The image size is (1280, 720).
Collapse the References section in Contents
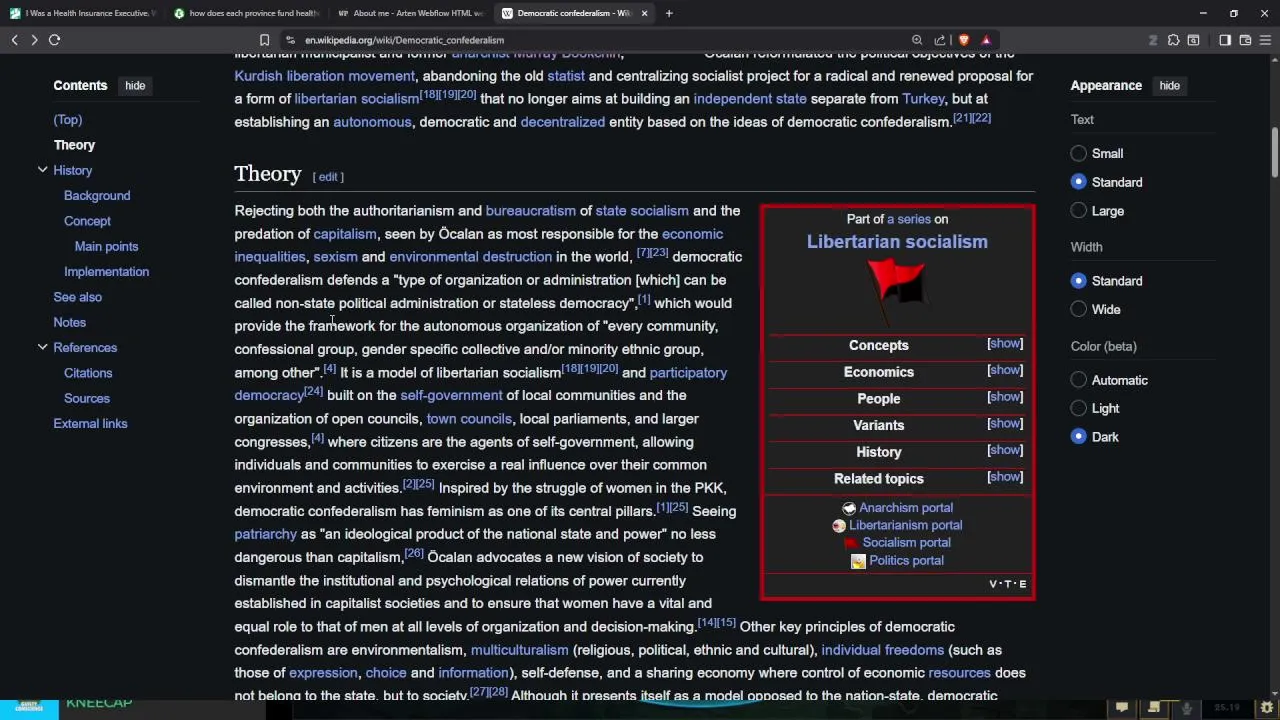(x=42, y=347)
